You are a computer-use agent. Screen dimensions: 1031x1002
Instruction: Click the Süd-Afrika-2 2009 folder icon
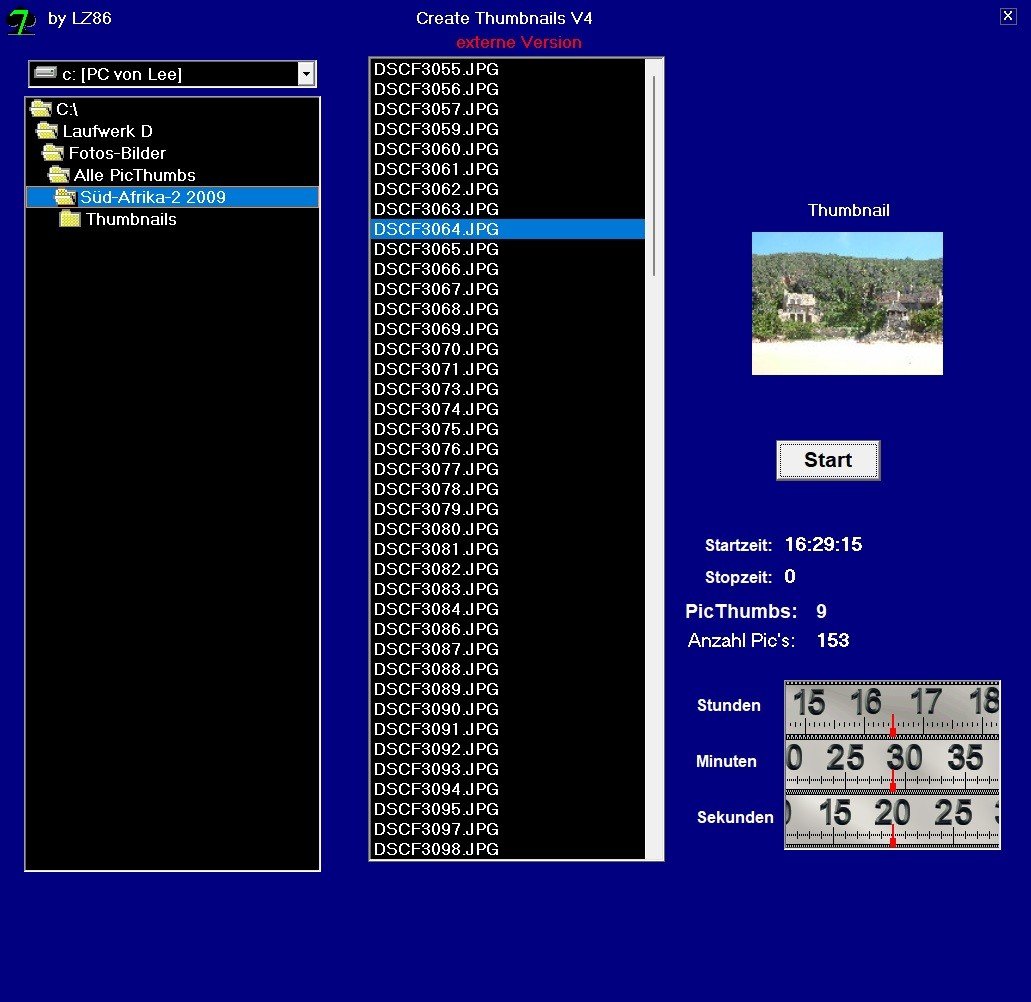[65, 197]
